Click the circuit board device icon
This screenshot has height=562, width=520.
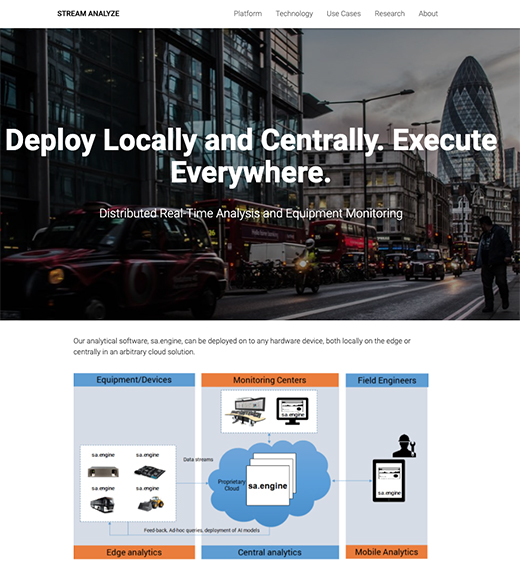click(x=149, y=472)
